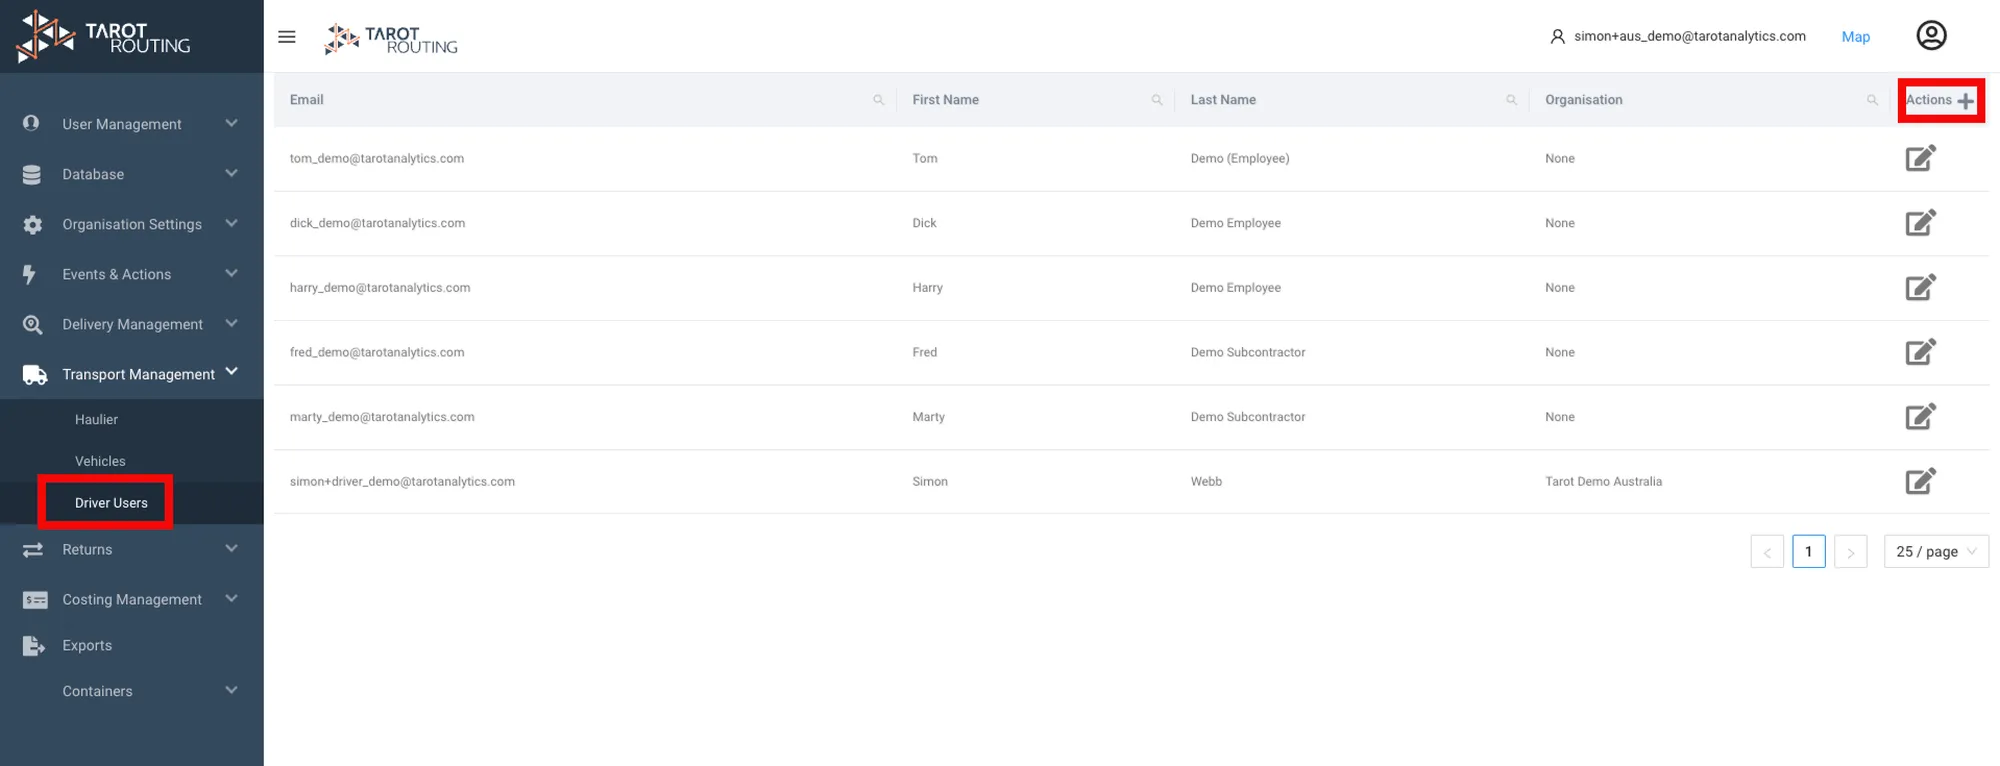Search icon in the First Name column header
The height and width of the screenshot is (766, 2000).
click(x=1157, y=100)
